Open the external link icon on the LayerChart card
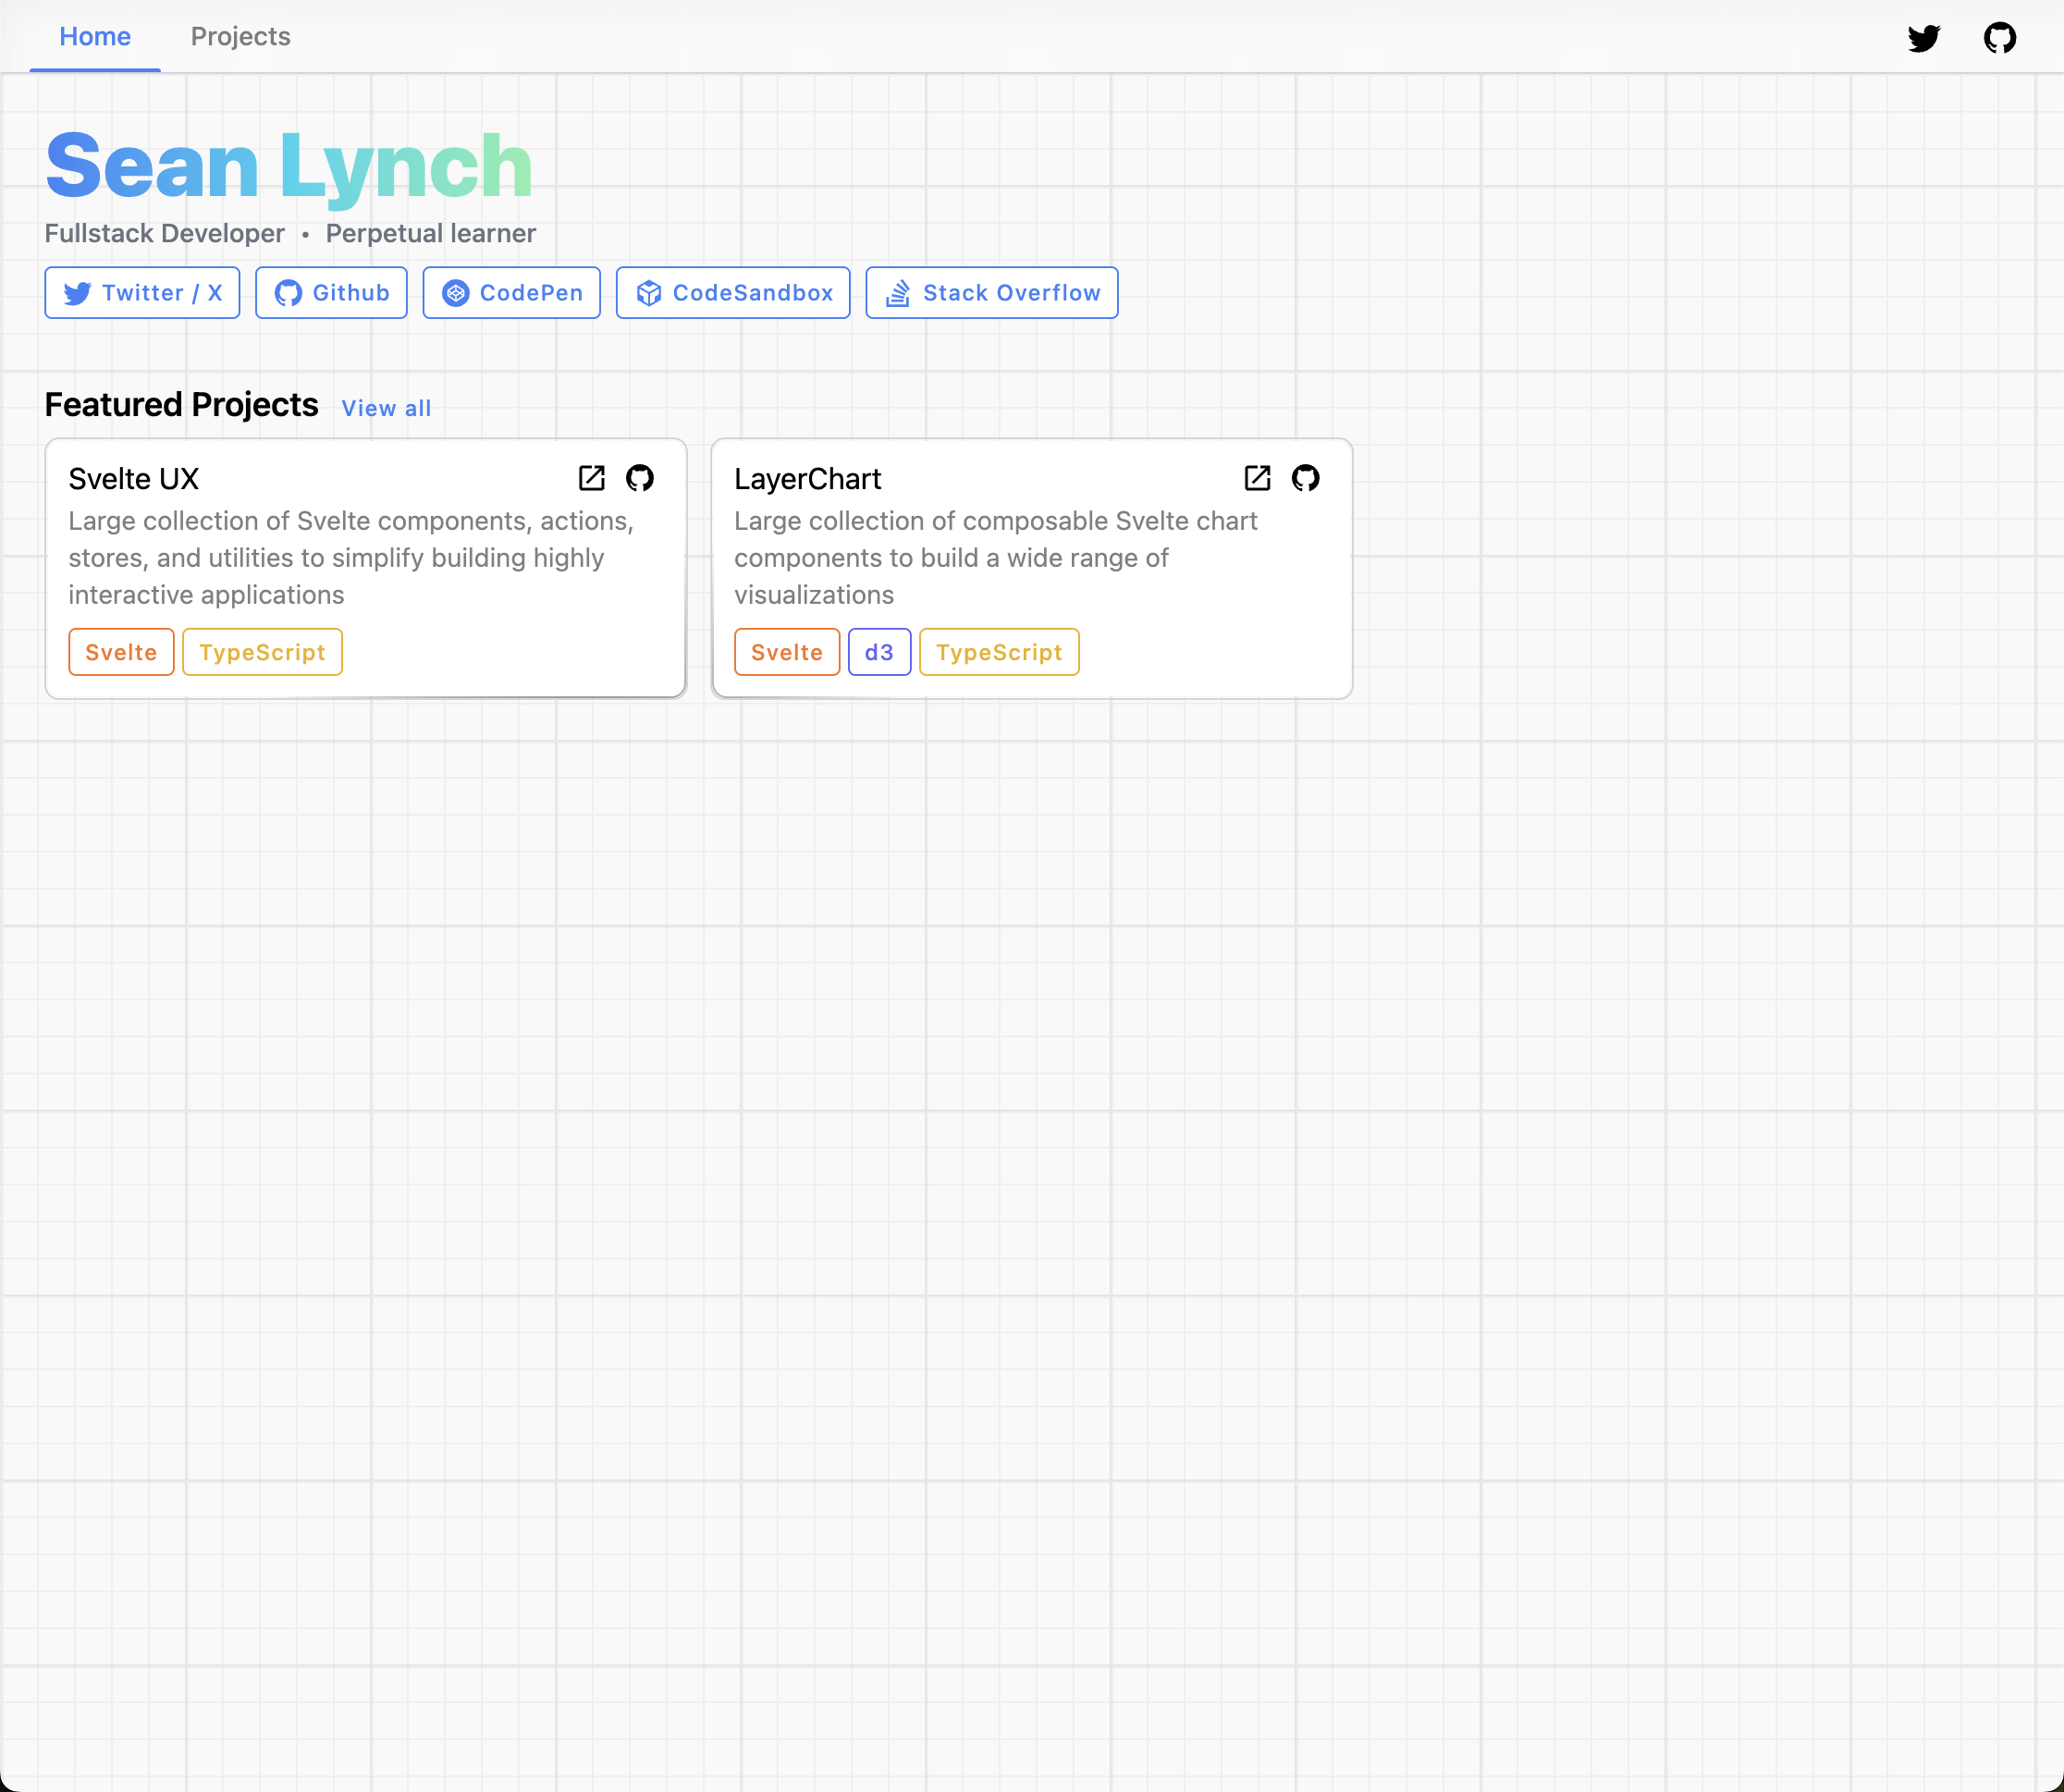 [1257, 478]
